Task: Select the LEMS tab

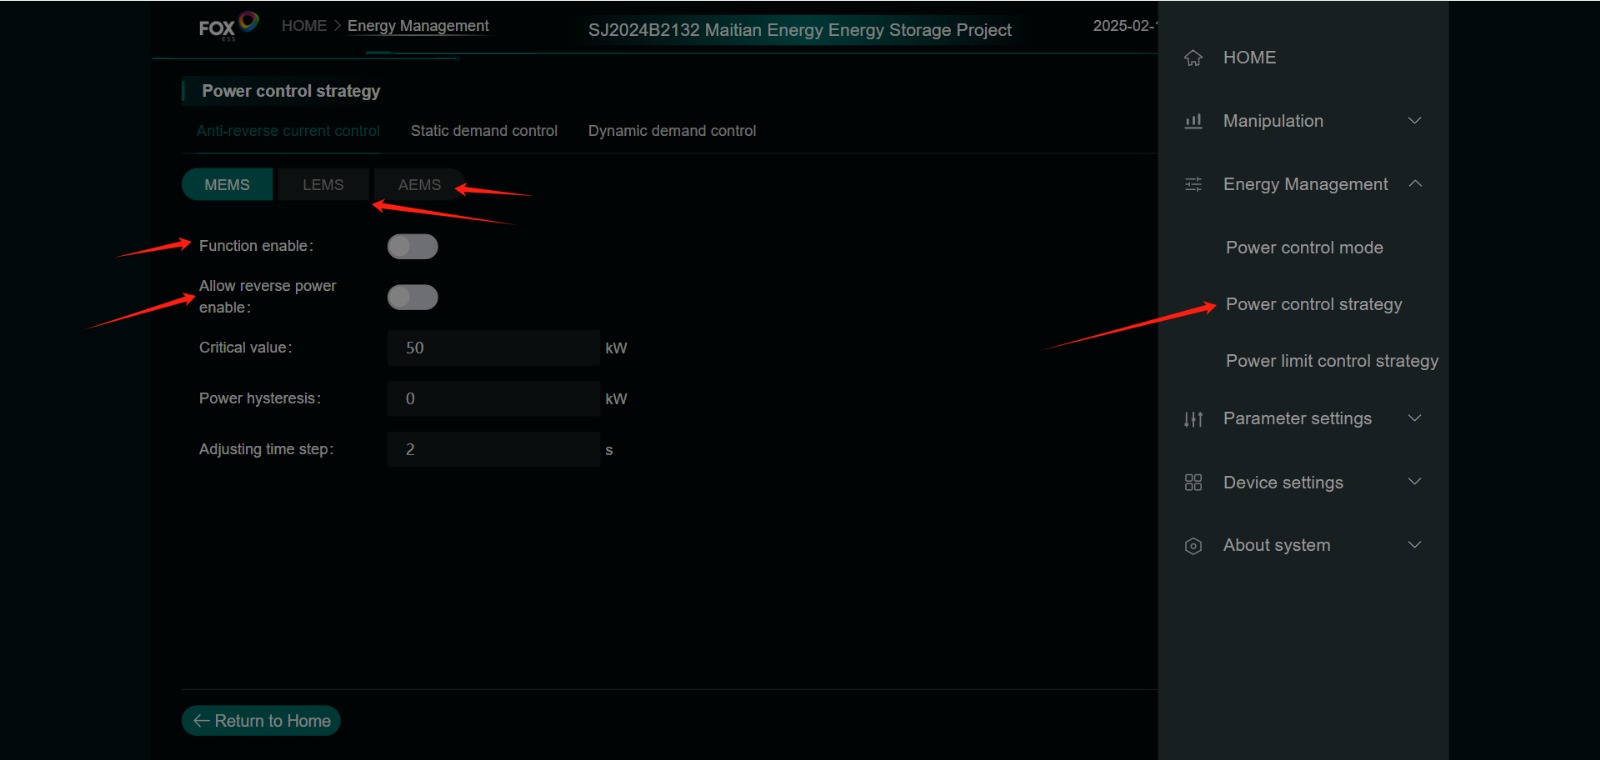Action: [323, 185]
